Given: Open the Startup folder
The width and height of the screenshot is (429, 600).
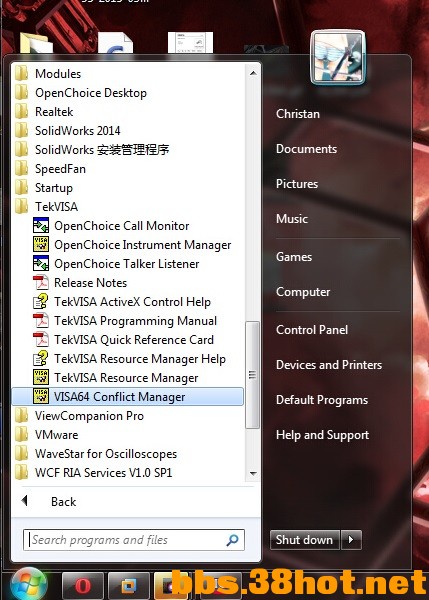Looking at the screenshot, I should (128, 188).
